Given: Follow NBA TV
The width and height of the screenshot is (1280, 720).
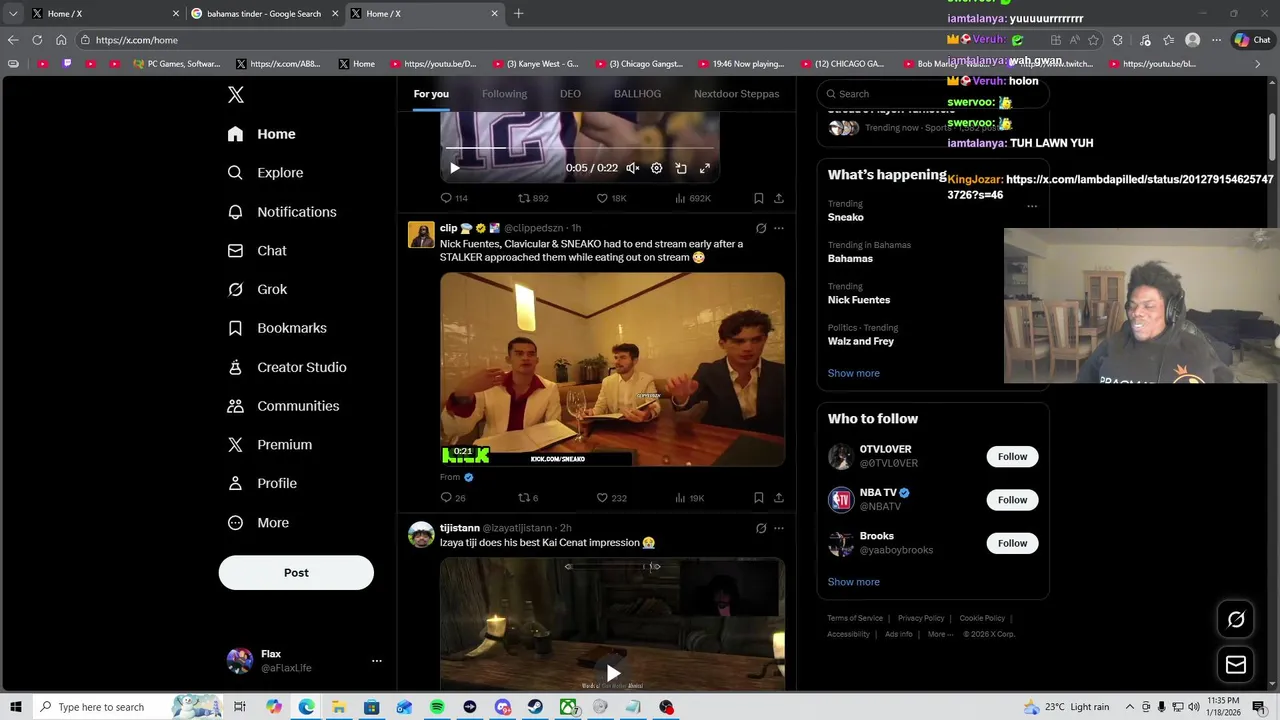Looking at the screenshot, I should pos(1012,500).
